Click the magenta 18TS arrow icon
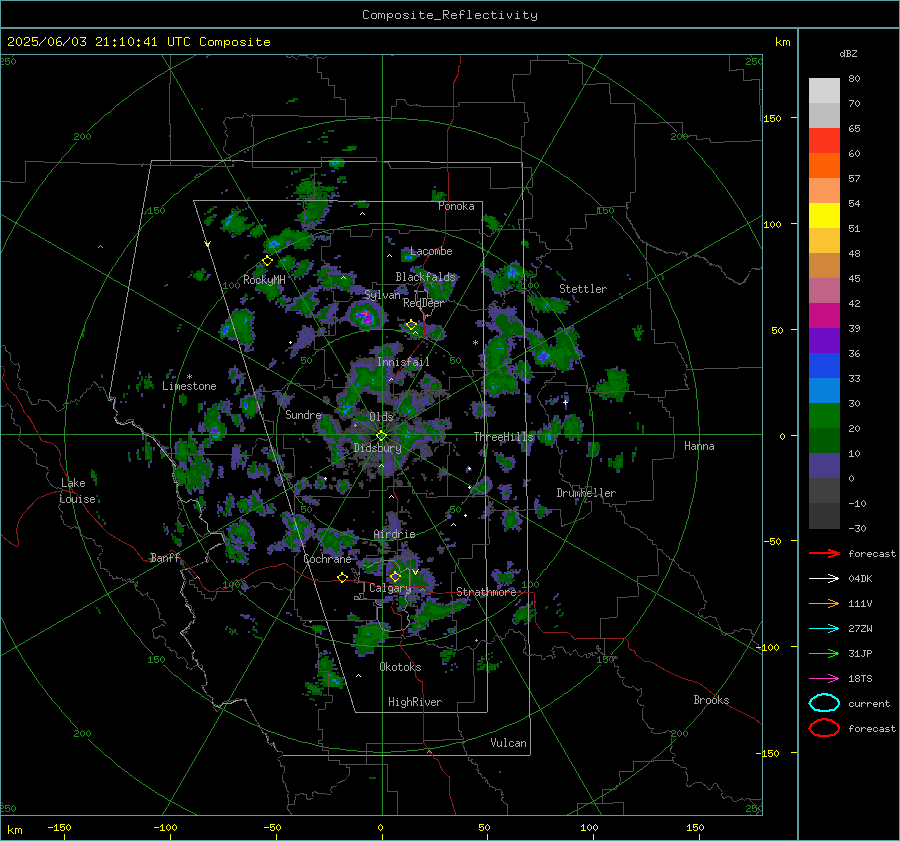The width and height of the screenshot is (900, 841). tap(824, 678)
